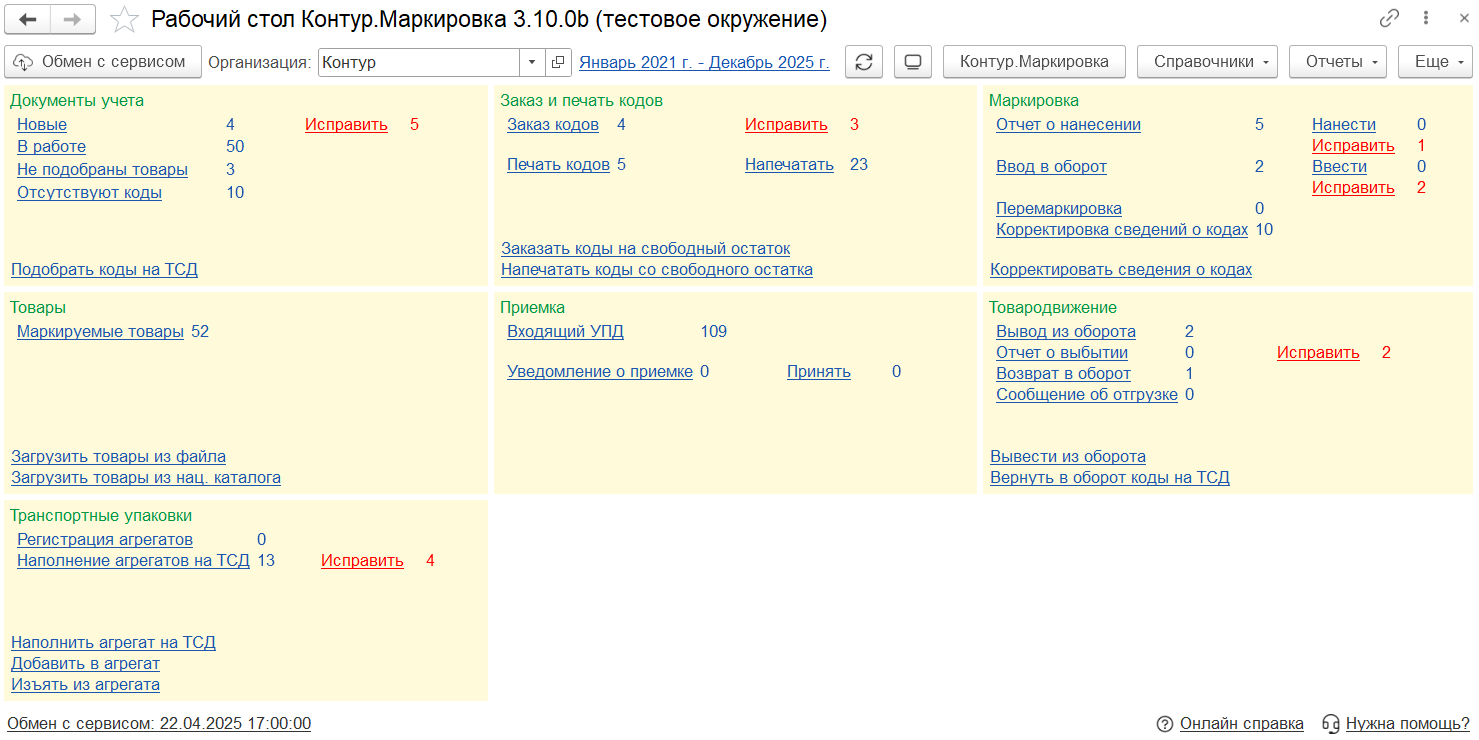Image resolution: width=1479 pixels, height=740 pixels.
Task: Click the headset icon for help
Action: (x=1330, y=723)
